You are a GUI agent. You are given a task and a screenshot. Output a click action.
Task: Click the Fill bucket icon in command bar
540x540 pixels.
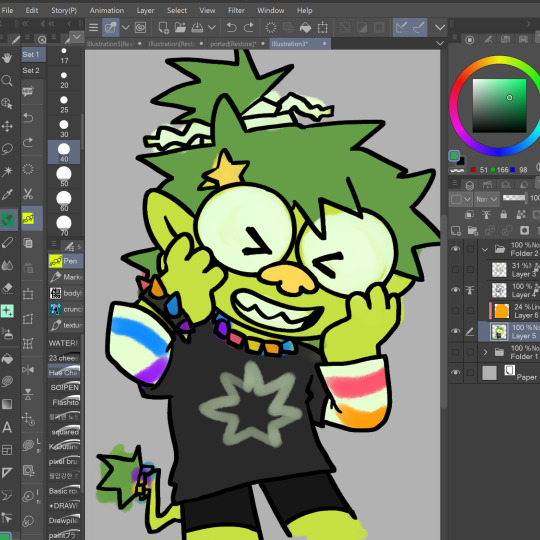pos(305,27)
